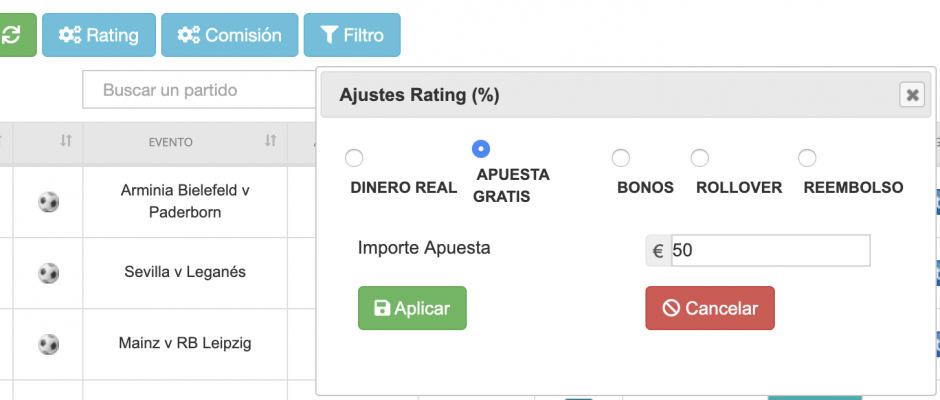
Task: Select the APUESTA GRATIS radio option
Action: point(481,149)
